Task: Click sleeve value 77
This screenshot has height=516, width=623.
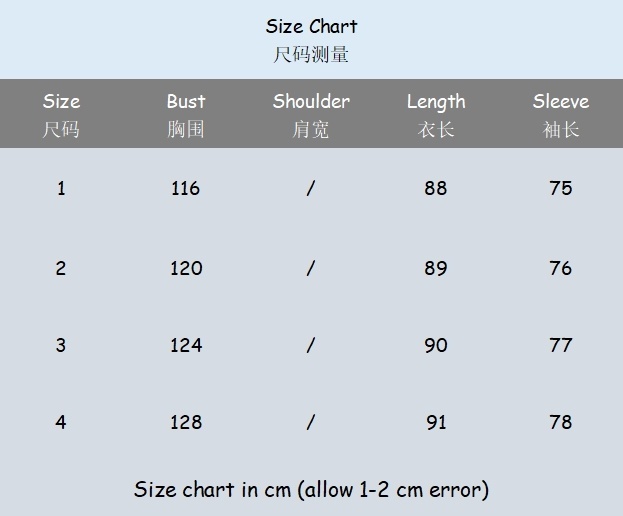Action: [x=561, y=345]
